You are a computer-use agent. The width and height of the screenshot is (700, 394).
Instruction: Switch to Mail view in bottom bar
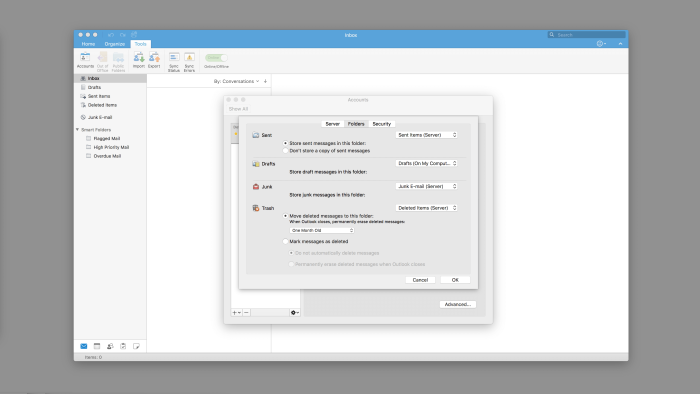click(83, 346)
